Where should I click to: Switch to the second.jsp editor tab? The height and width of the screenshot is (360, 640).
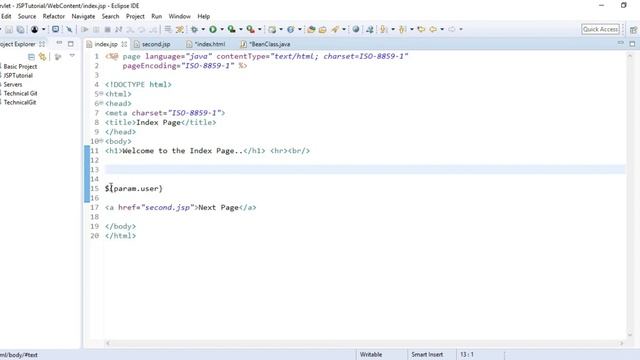click(156, 44)
